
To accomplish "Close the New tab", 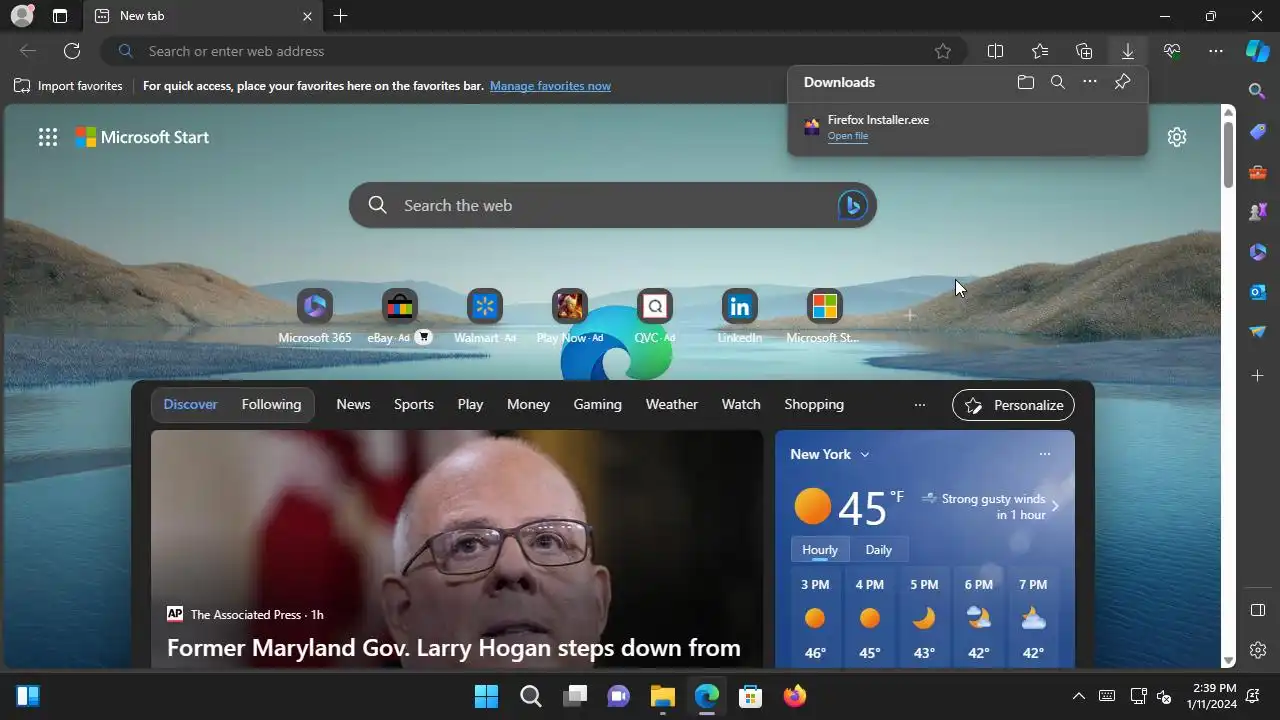I will coord(307,16).
